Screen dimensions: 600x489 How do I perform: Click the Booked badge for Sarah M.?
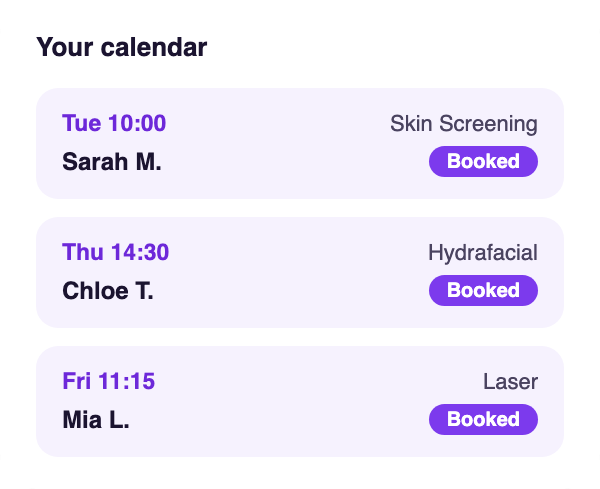click(483, 161)
